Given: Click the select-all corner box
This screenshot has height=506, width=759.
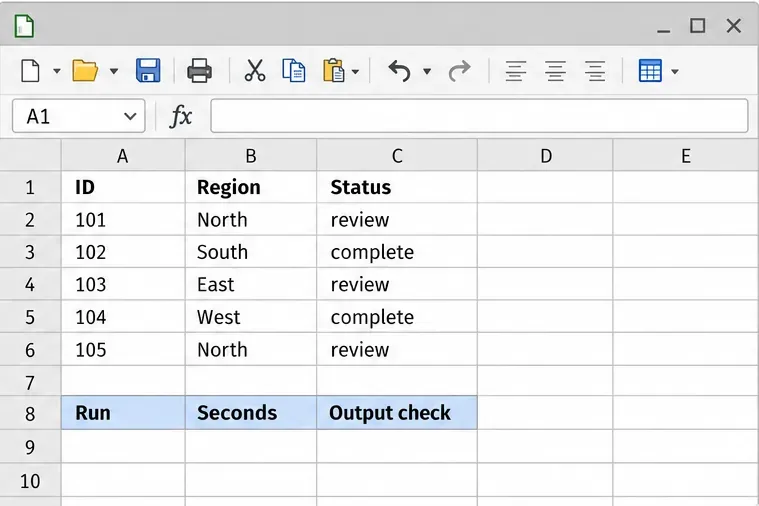Looking at the screenshot, I should pos(30,155).
